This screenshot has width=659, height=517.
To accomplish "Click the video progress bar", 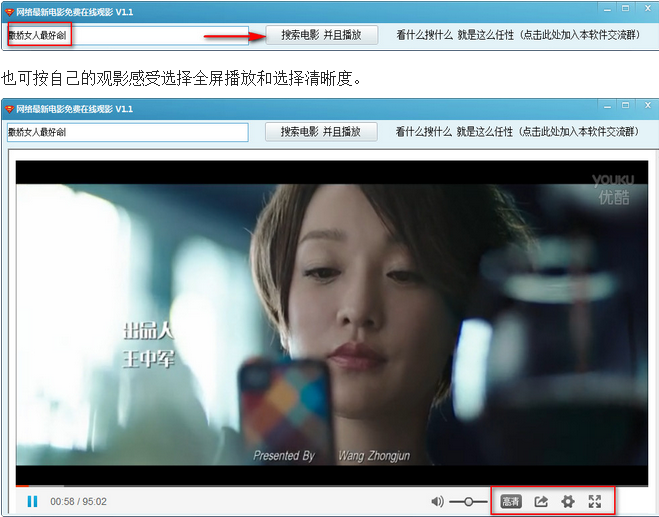I will coord(332,486).
